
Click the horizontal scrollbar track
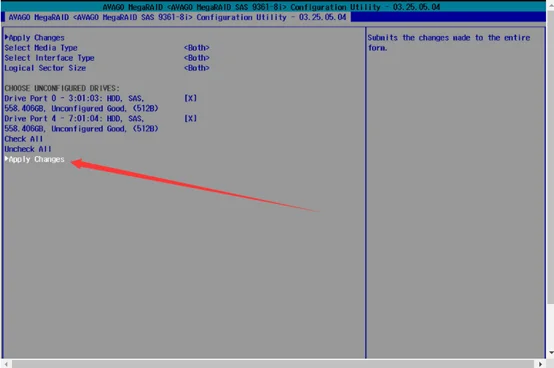[x=273, y=364]
